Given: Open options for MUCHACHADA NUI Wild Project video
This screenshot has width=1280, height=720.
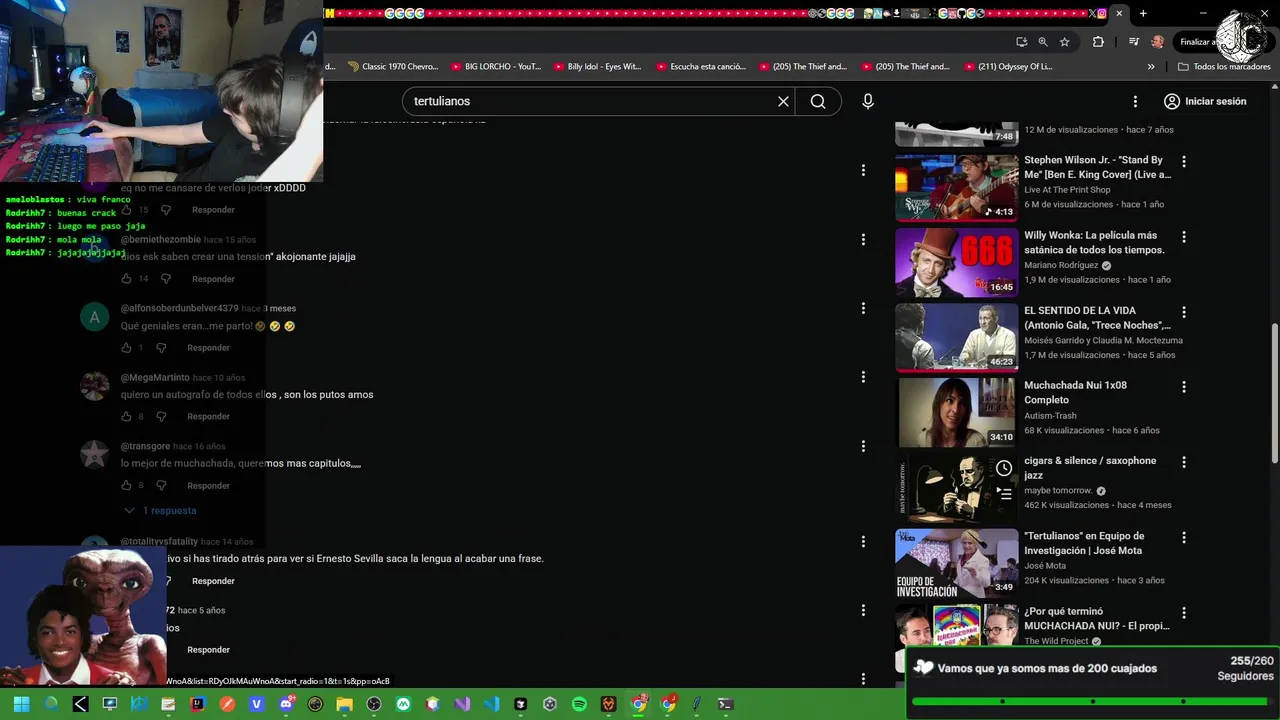Looking at the screenshot, I should coord(1184,613).
